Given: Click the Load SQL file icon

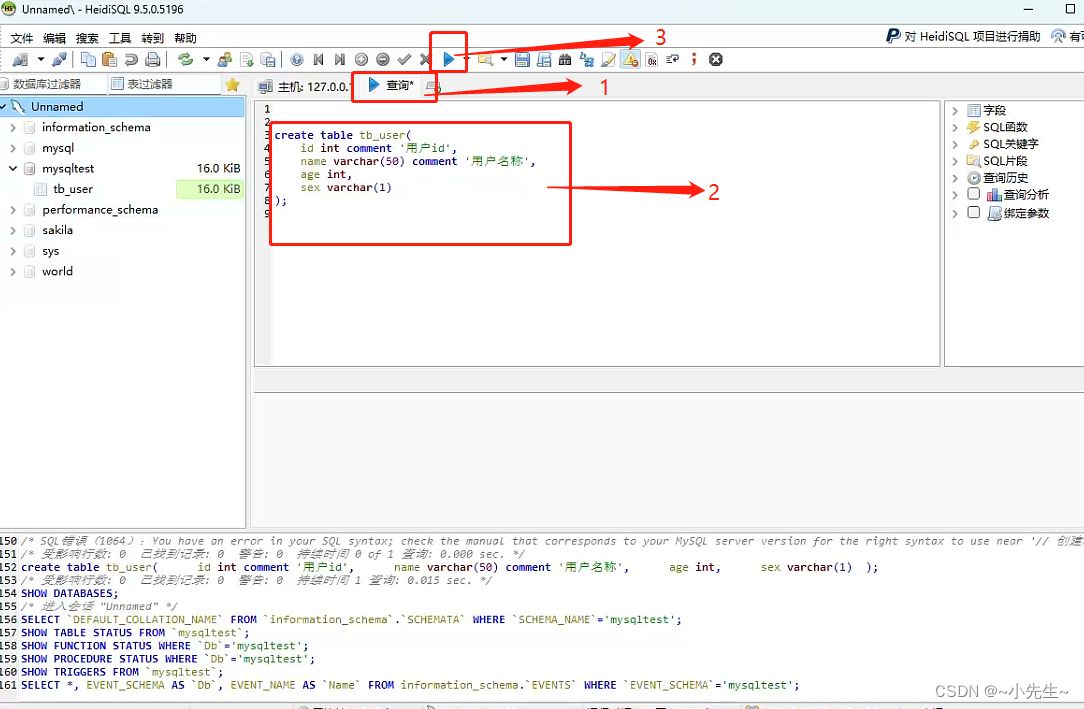Looking at the screenshot, I should coord(246,60).
